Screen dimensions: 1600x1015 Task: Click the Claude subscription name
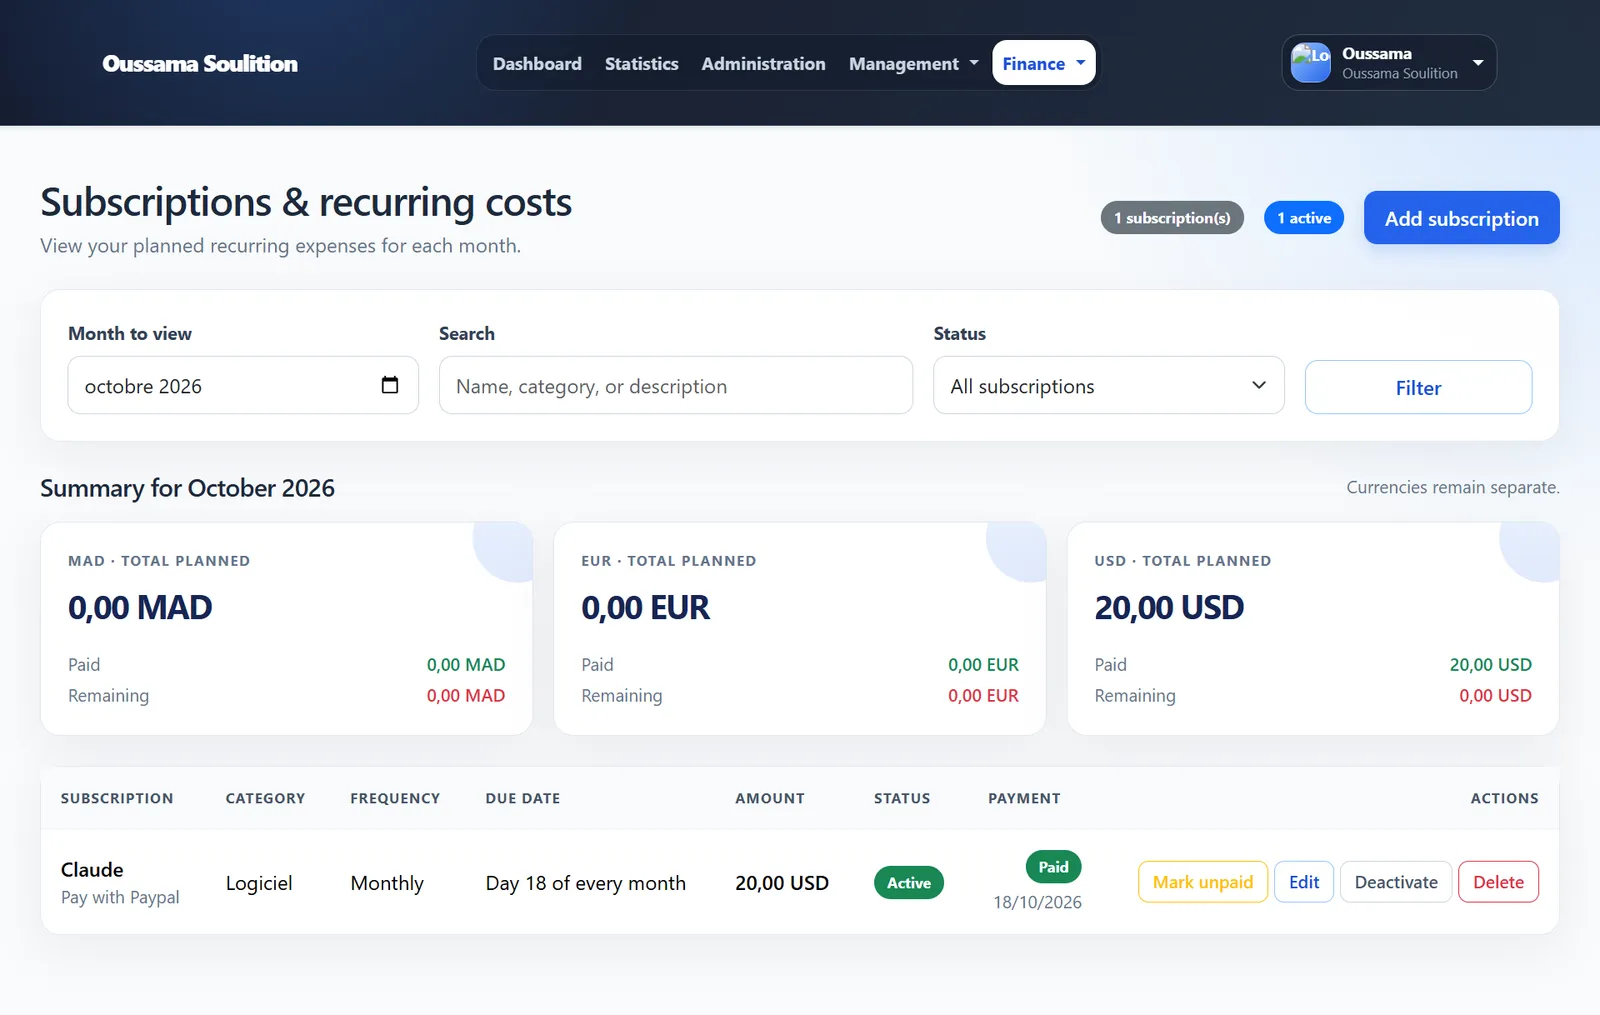[x=92, y=869]
